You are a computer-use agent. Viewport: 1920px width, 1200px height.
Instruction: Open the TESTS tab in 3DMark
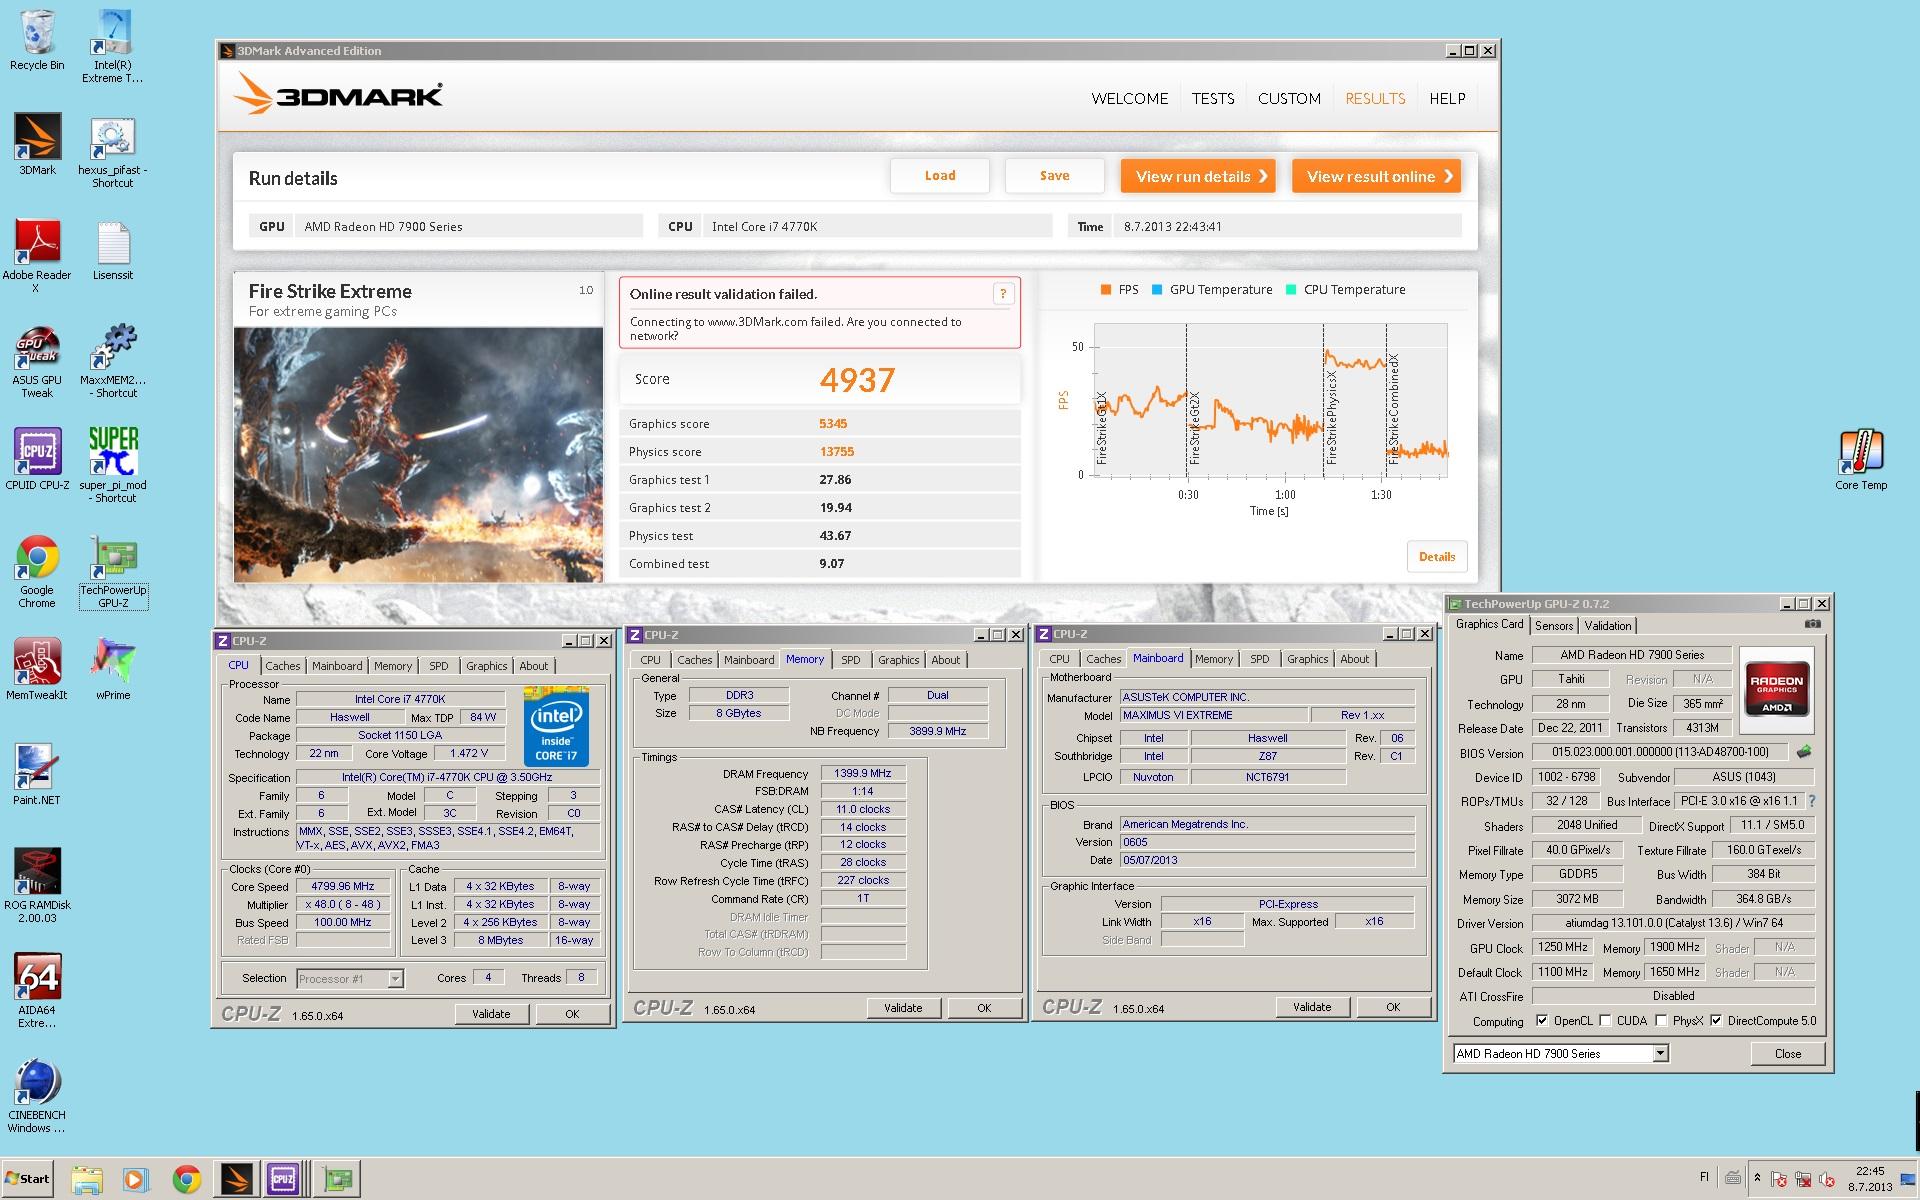coord(1212,98)
